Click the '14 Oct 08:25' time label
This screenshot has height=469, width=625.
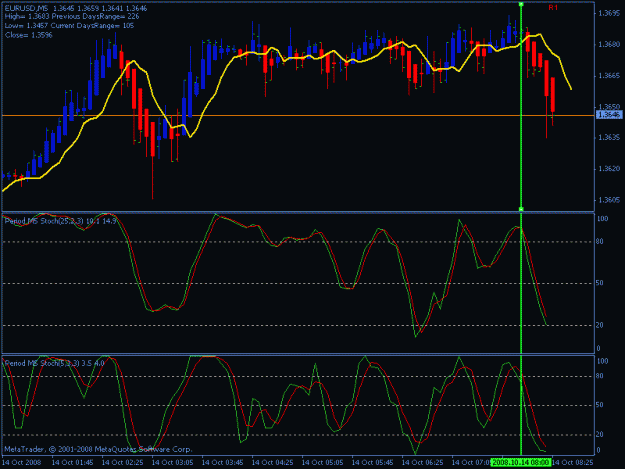coord(572,463)
